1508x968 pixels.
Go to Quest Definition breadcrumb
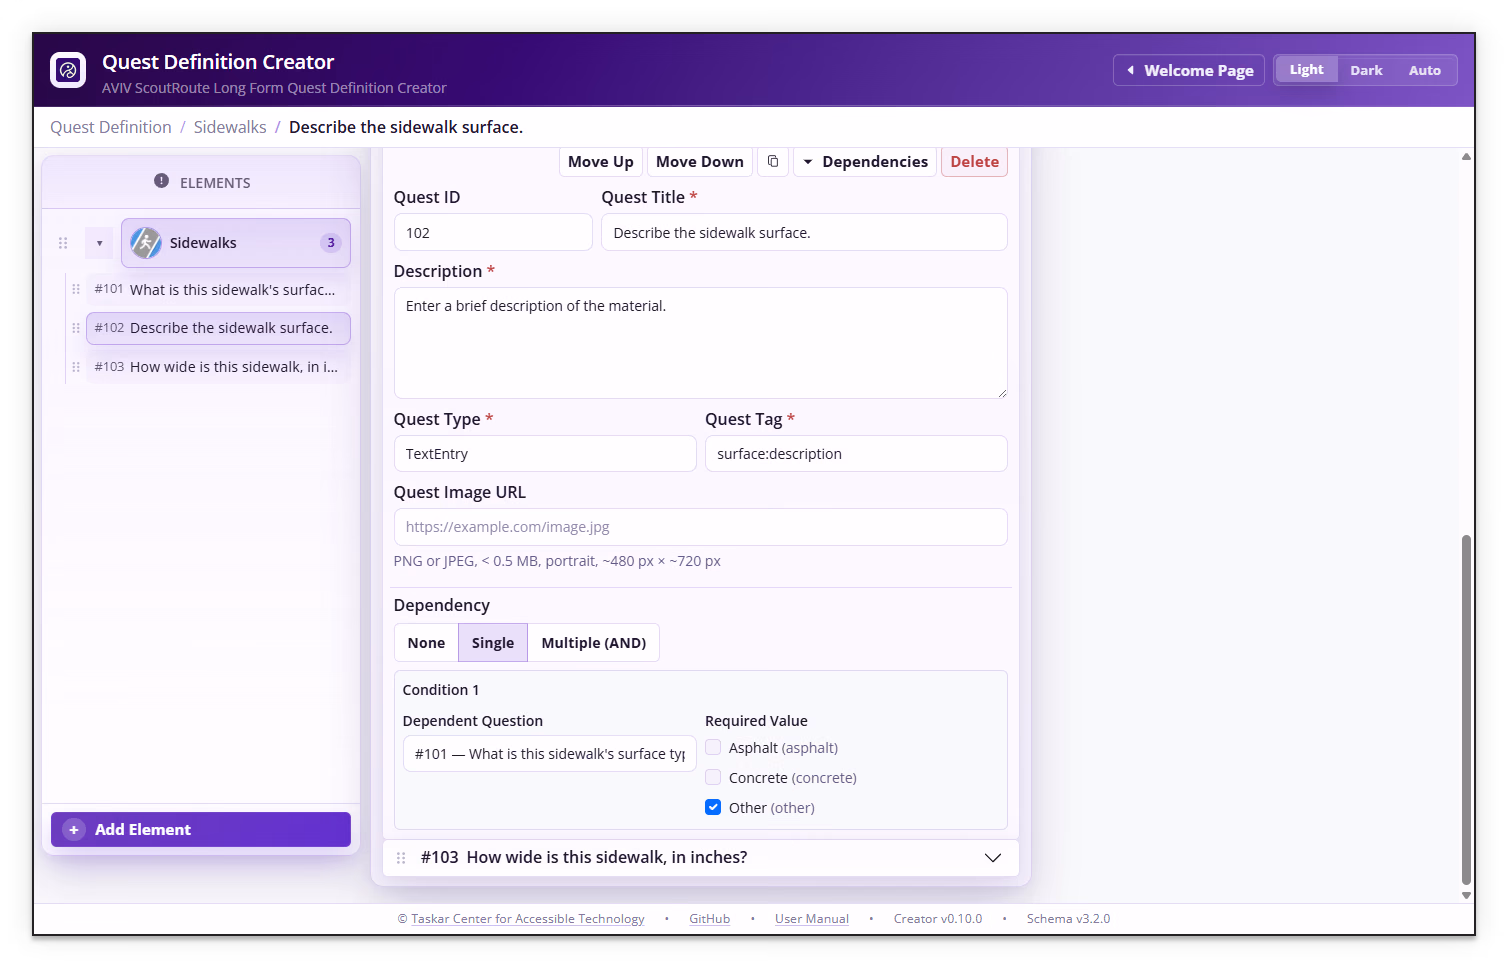coord(111,127)
